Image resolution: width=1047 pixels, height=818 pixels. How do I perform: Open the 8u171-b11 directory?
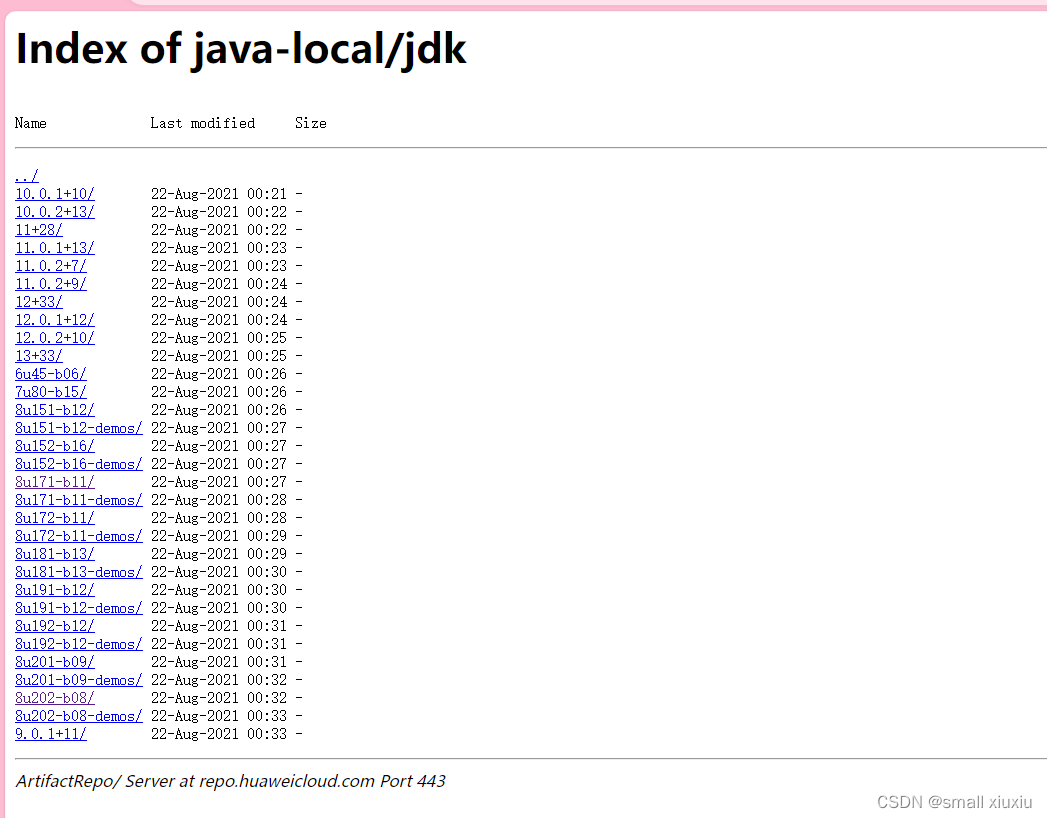[x=54, y=481]
